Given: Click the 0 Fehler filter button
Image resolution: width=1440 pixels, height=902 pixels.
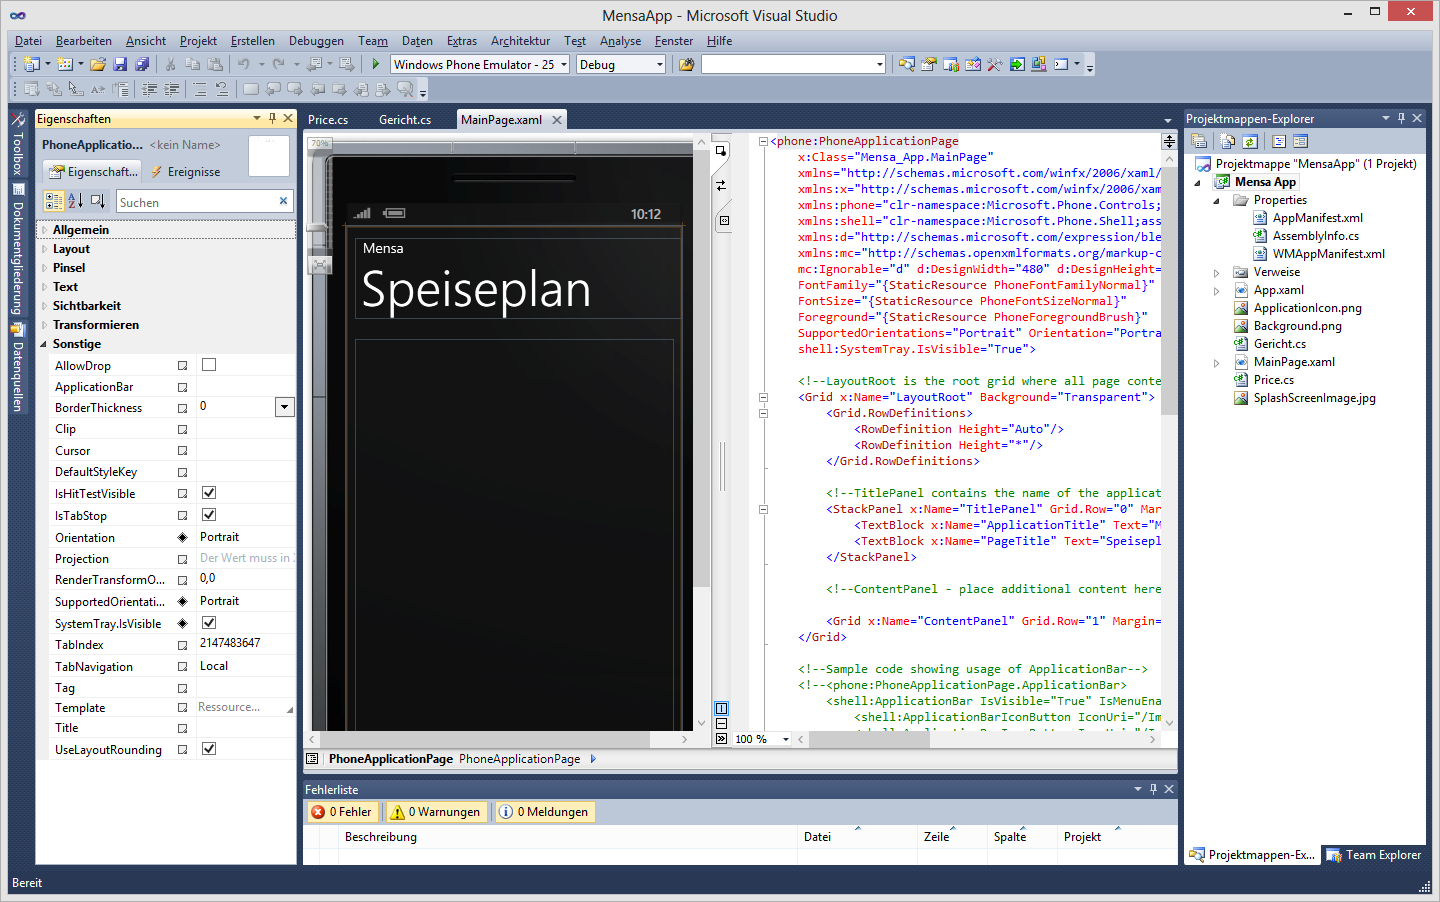Looking at the screenshot, I should 341,812.
